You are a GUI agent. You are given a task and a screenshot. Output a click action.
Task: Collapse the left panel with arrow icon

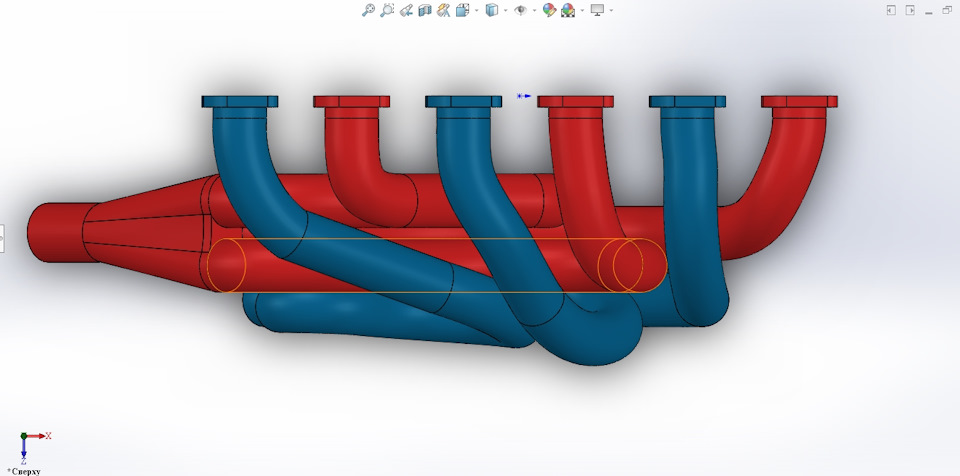click(891, 10)
